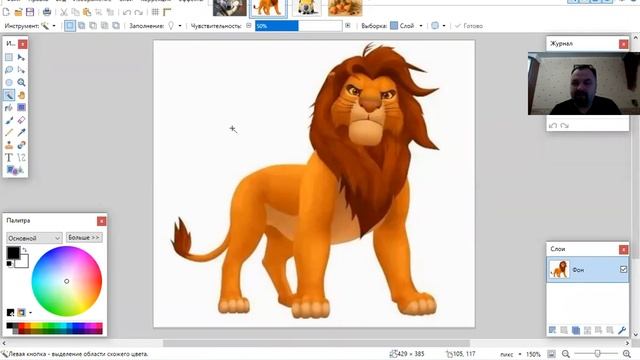Image resolution: width=640 pixels, height=360 pixels.
Task: Select the Eraser tool
Action: click(21, 120)
